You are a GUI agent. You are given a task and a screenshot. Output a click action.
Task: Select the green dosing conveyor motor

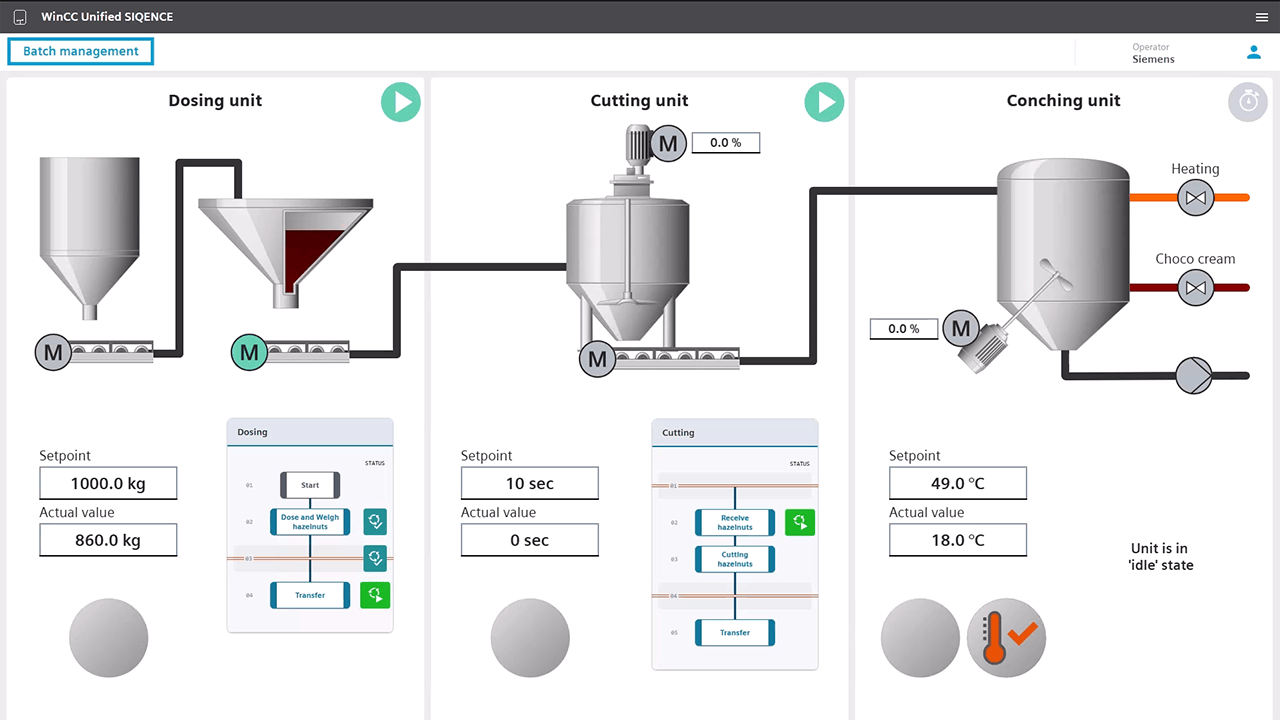coord(250,352)
